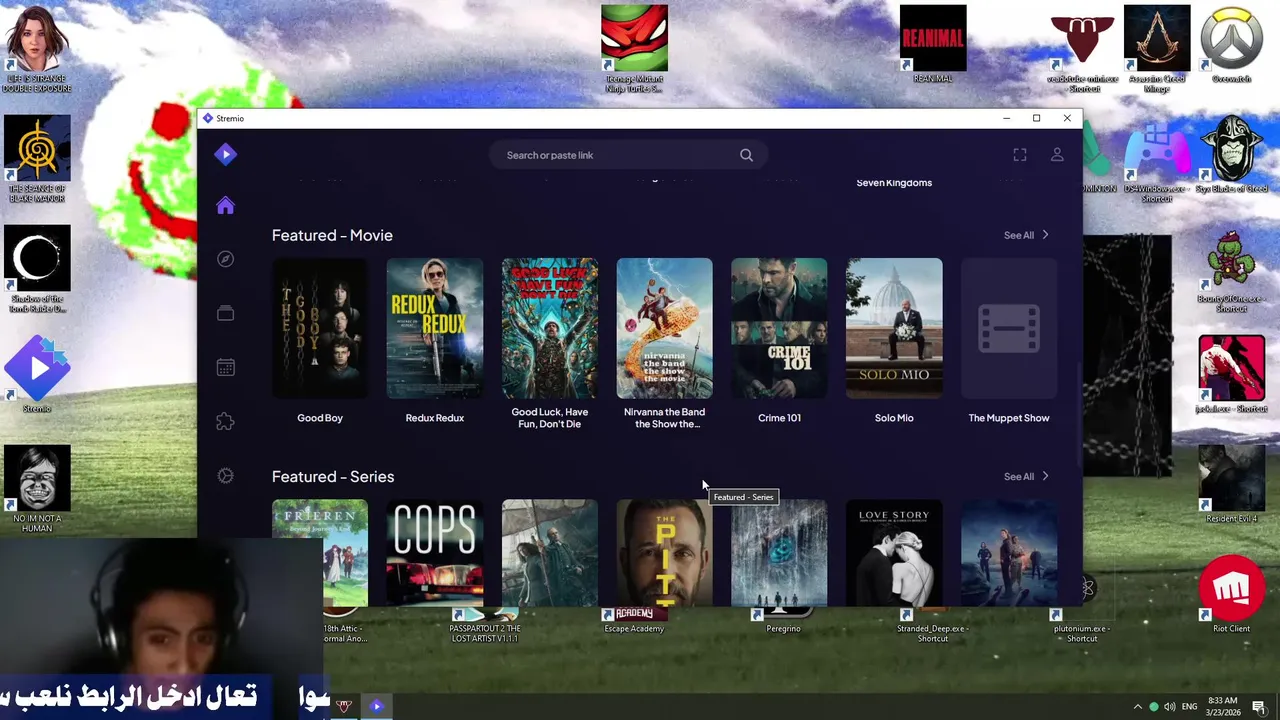Open the Solo Mio movie poster
The image size is (1280, 720).
click(x=894, y=328)
